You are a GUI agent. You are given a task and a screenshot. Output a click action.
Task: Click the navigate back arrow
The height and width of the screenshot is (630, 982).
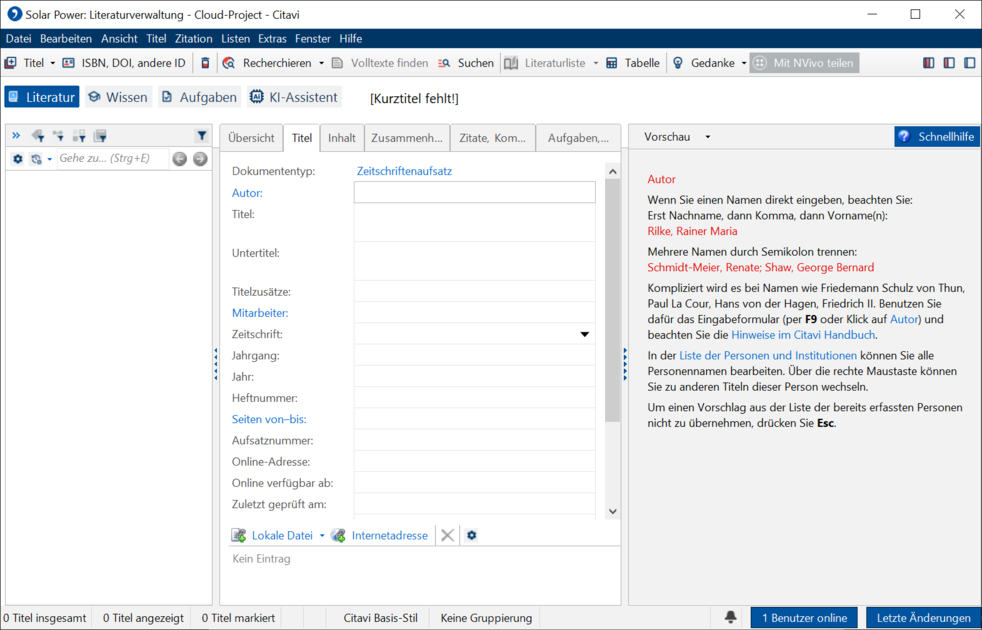(180, 159)
